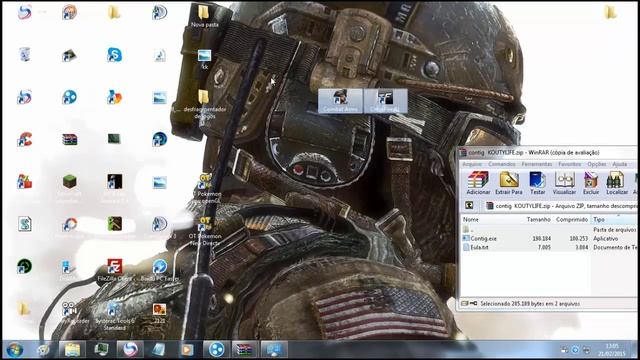Open the Ajuda menu
This screenshot has height=360, width=640.
619,164
